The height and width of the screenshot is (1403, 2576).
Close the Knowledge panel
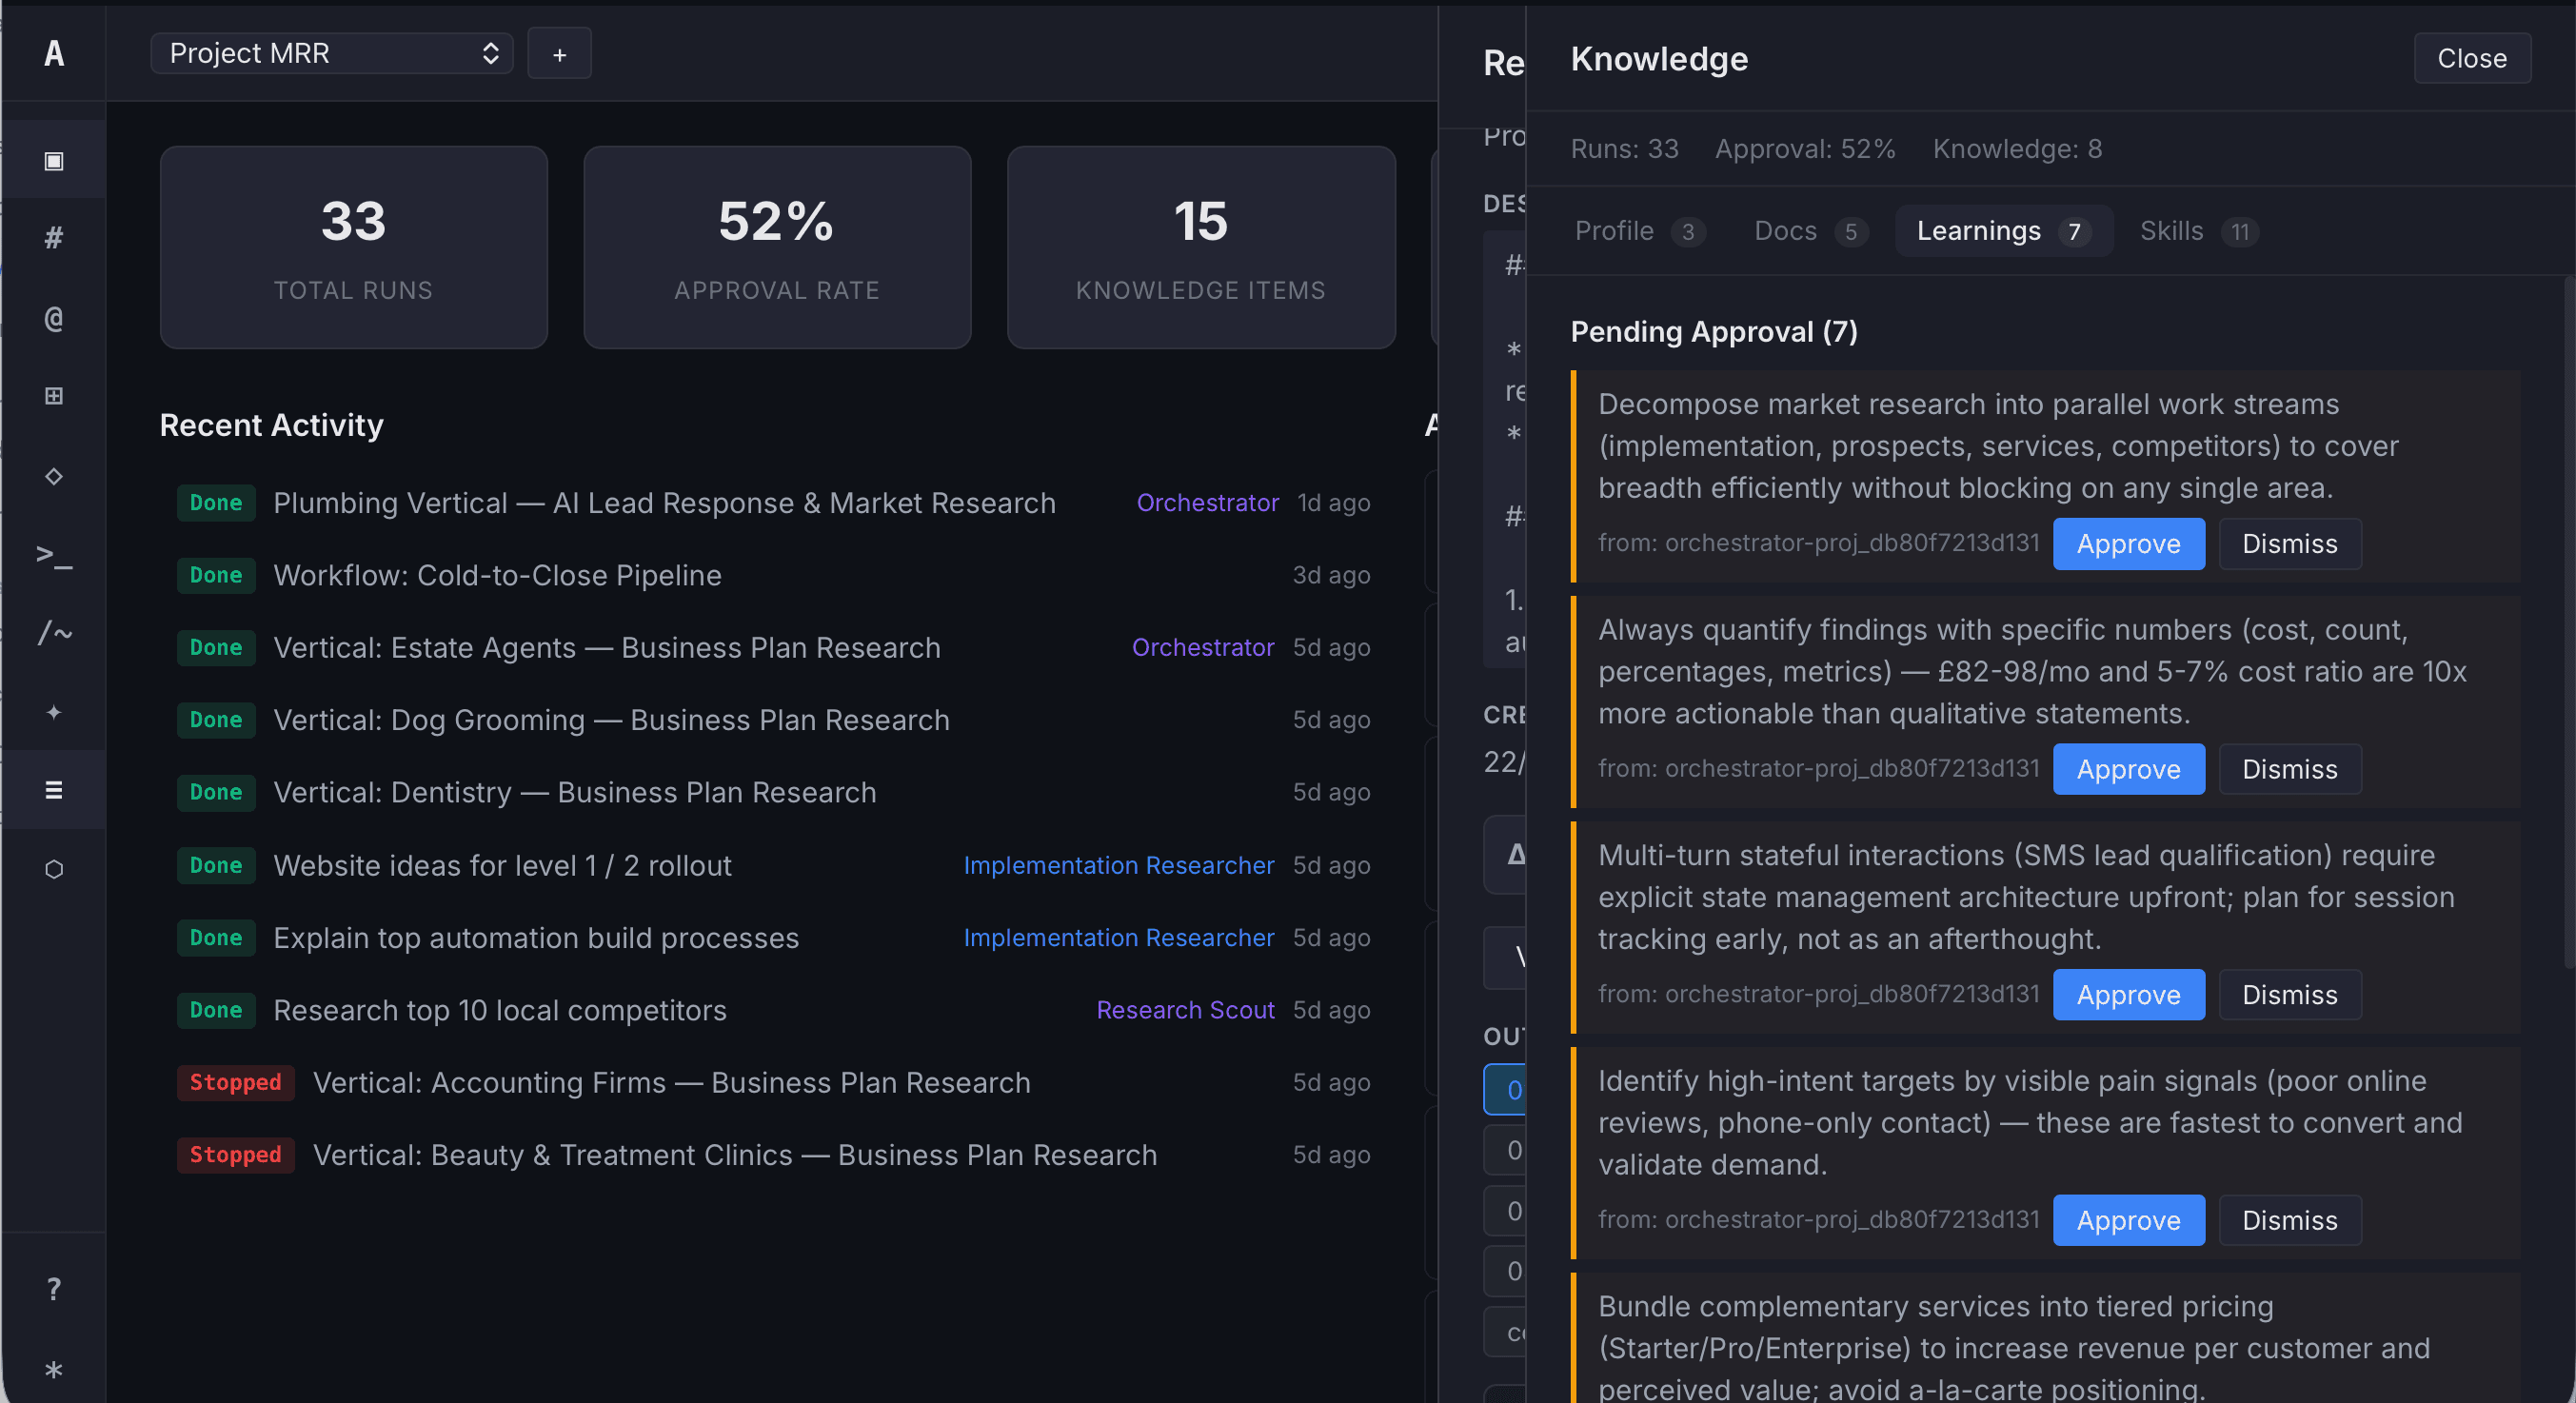[x=2471, y=58]
